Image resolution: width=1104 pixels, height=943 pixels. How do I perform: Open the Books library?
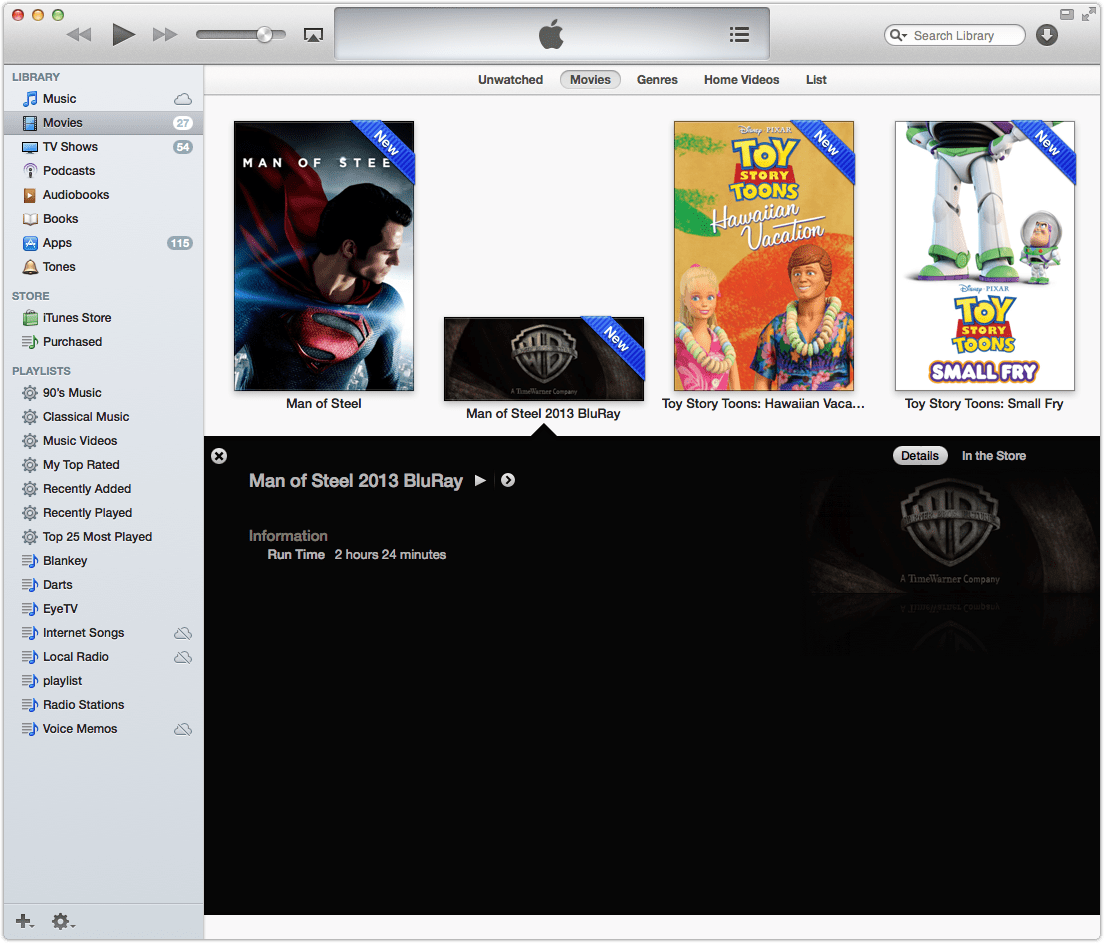(102, 218)
